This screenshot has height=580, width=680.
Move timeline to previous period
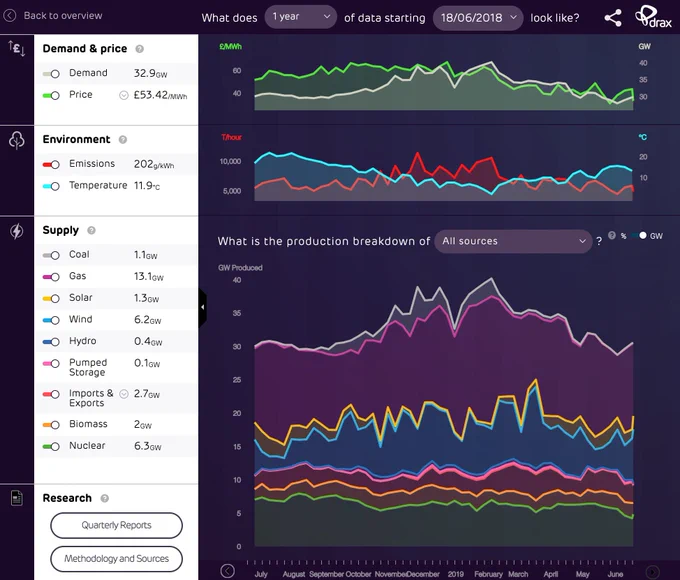[x=228, y=571]
